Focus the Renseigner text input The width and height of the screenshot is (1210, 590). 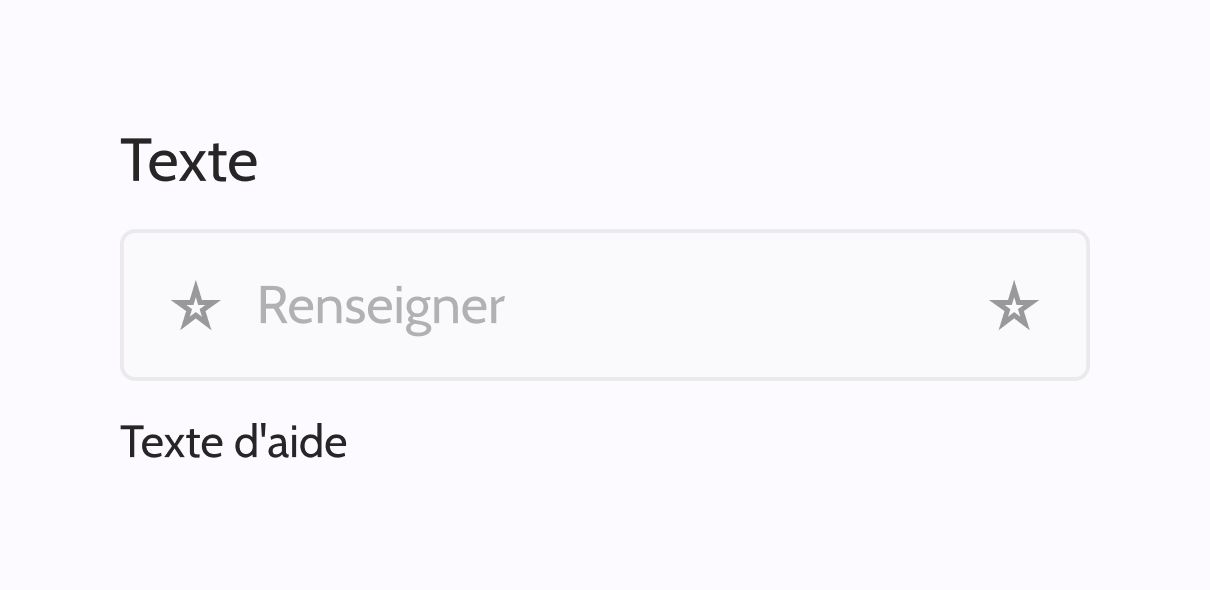600,306
